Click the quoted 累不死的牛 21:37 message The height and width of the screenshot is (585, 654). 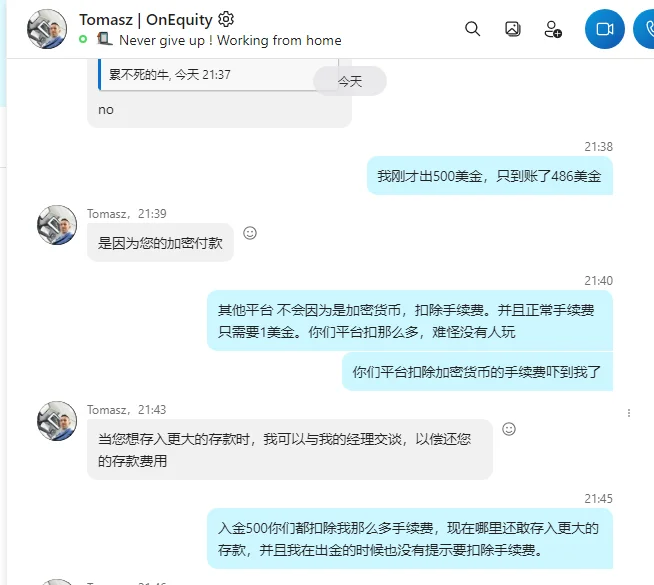click(219, 75)
